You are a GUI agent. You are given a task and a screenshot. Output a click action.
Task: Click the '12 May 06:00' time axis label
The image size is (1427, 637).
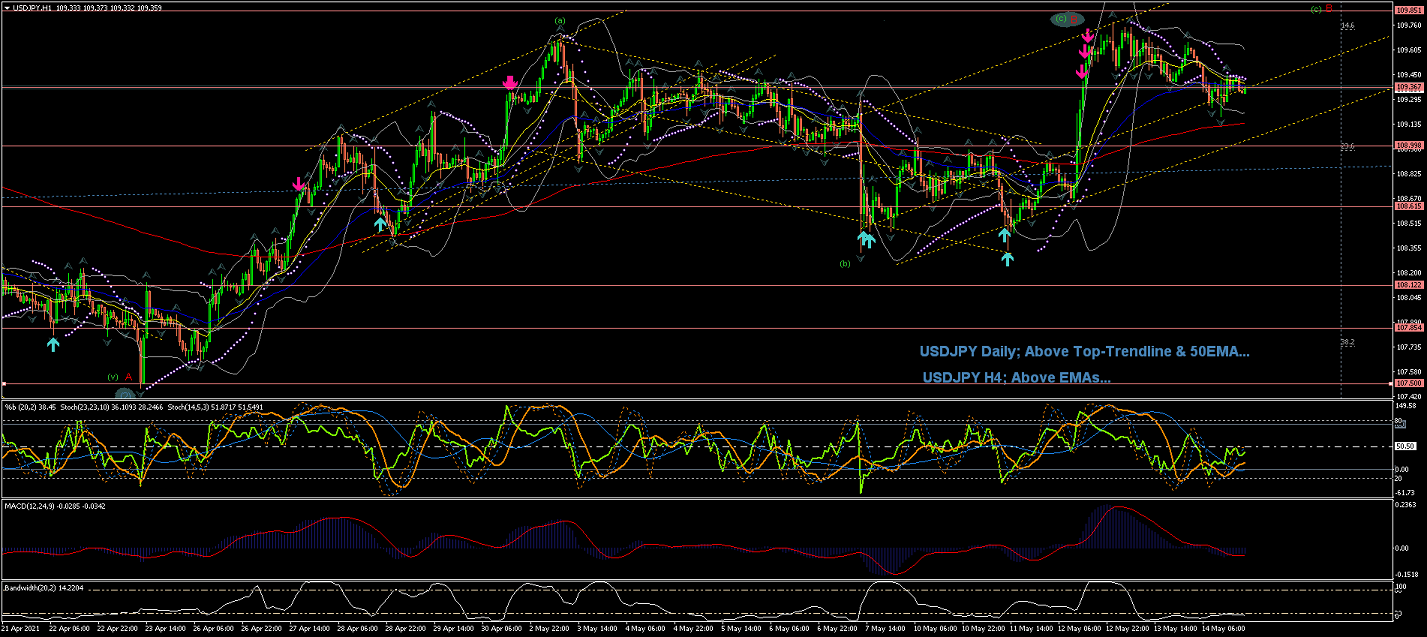coord(1077,630)
